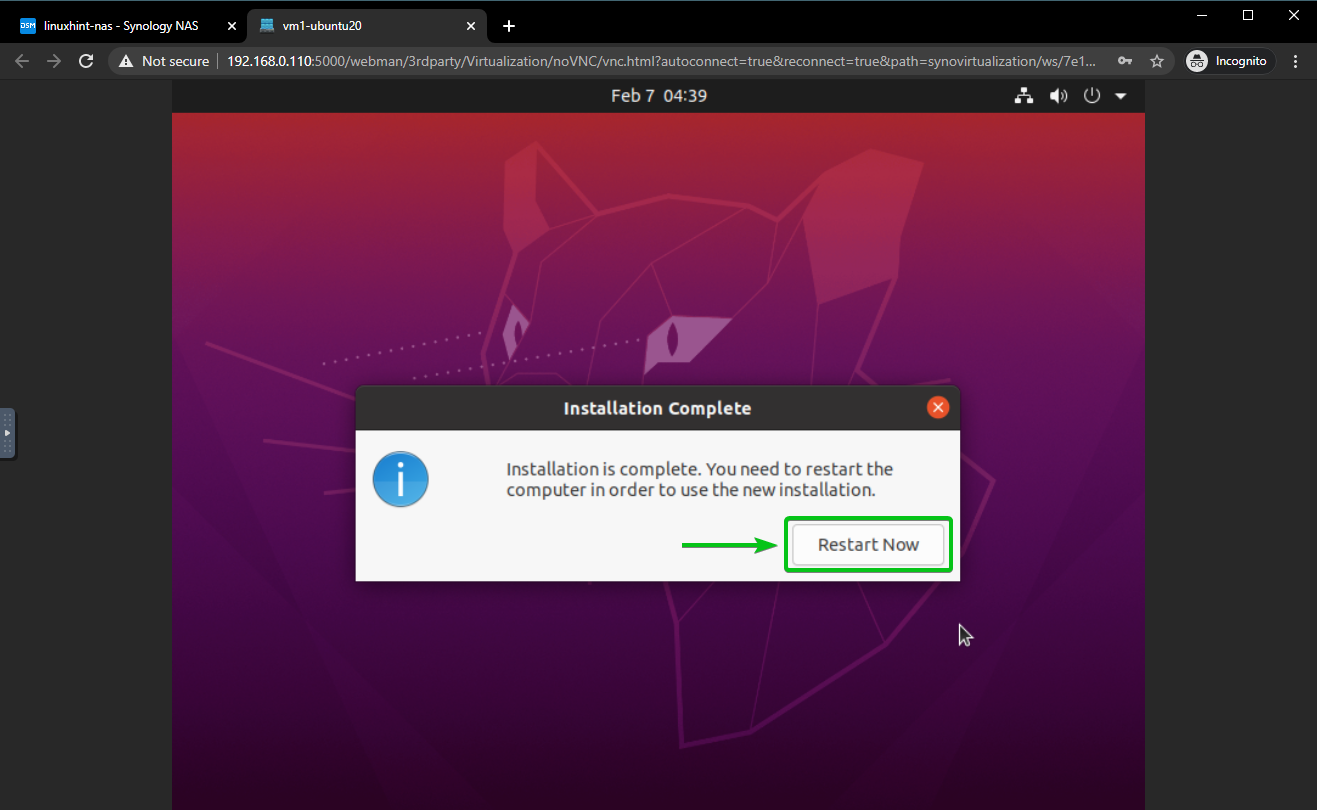
Task: Open the Ubuntu network status icon
Action: 1023,96
